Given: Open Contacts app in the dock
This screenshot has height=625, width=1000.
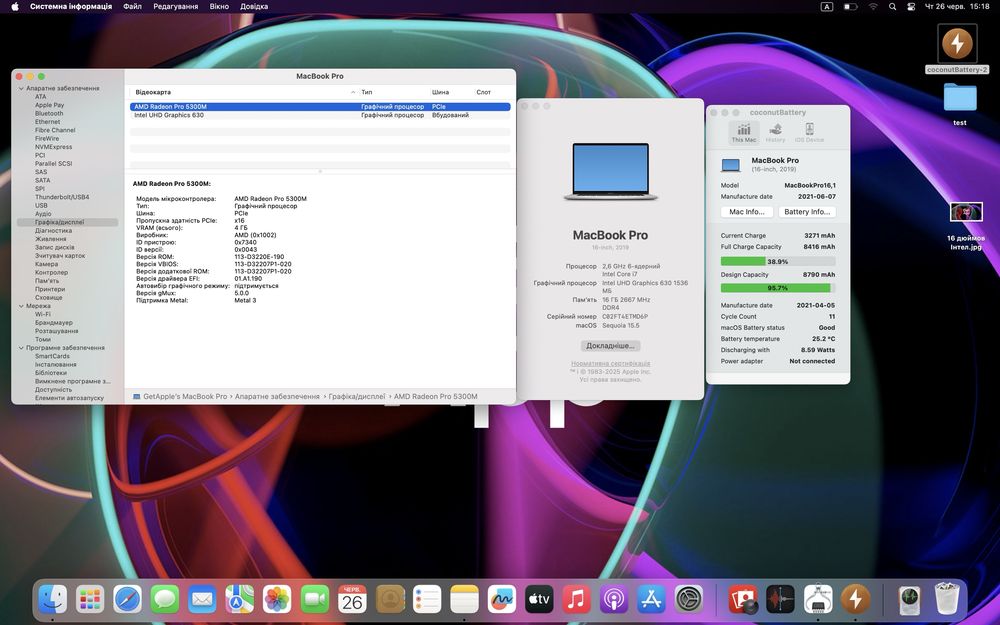Looking at the screenshot, I should [390, 599].
